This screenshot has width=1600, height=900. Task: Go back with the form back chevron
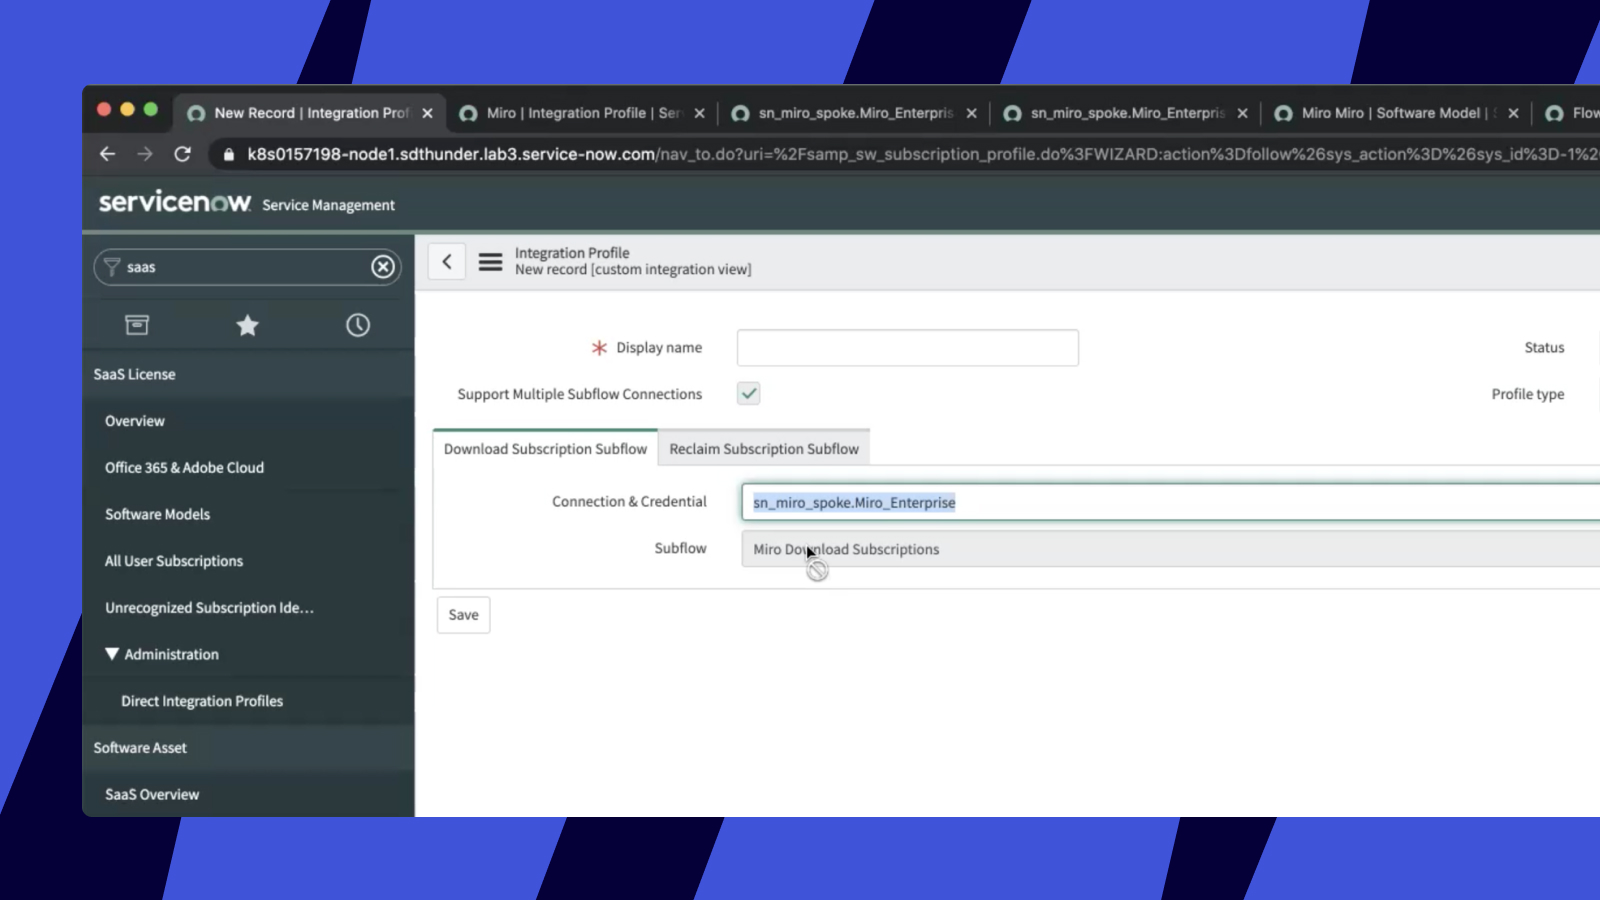point(447,262)
